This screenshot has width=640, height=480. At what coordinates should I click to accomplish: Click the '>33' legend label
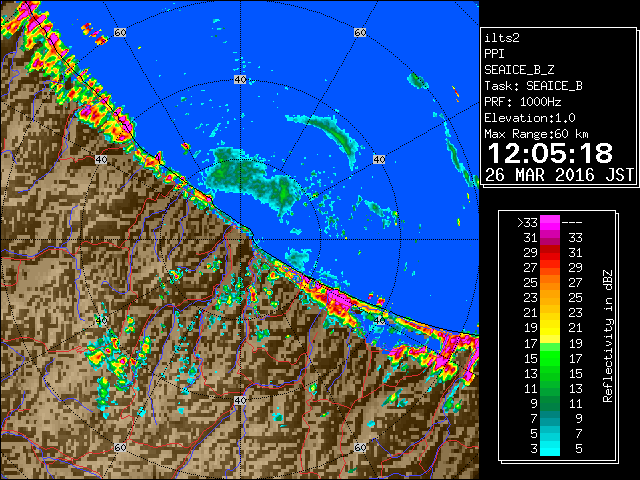527,222
